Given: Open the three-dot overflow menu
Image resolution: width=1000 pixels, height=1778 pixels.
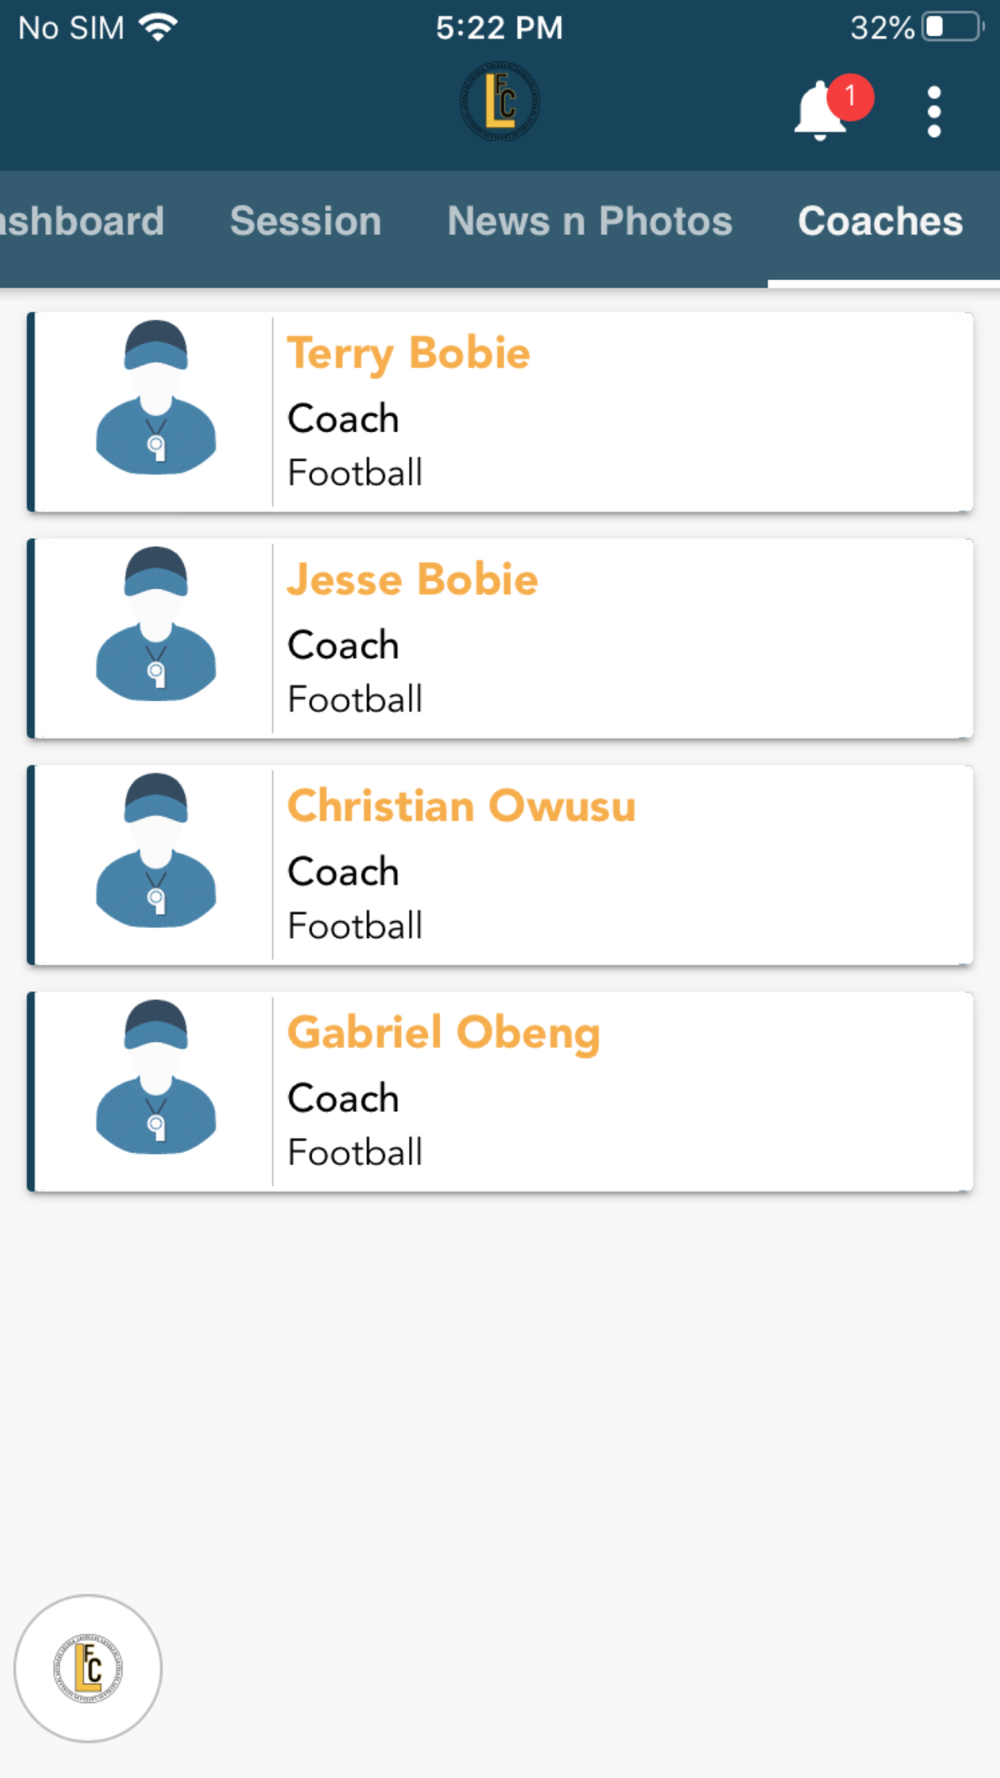Looking at the screenshot, I should [x=934, y=111].
